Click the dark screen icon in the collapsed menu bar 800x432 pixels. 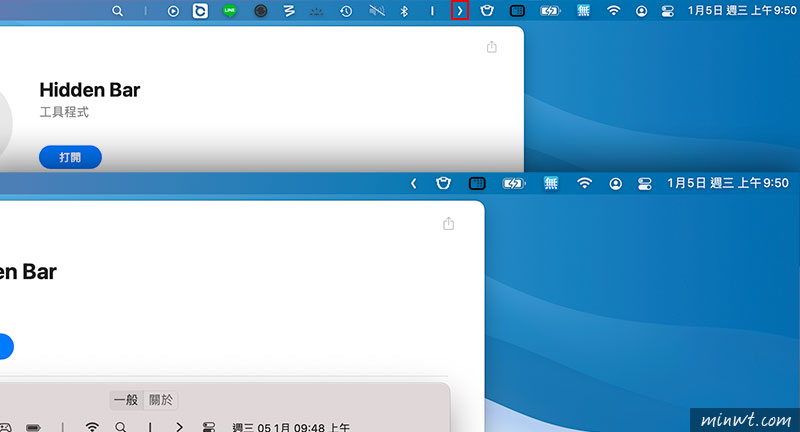click(477, 183)
